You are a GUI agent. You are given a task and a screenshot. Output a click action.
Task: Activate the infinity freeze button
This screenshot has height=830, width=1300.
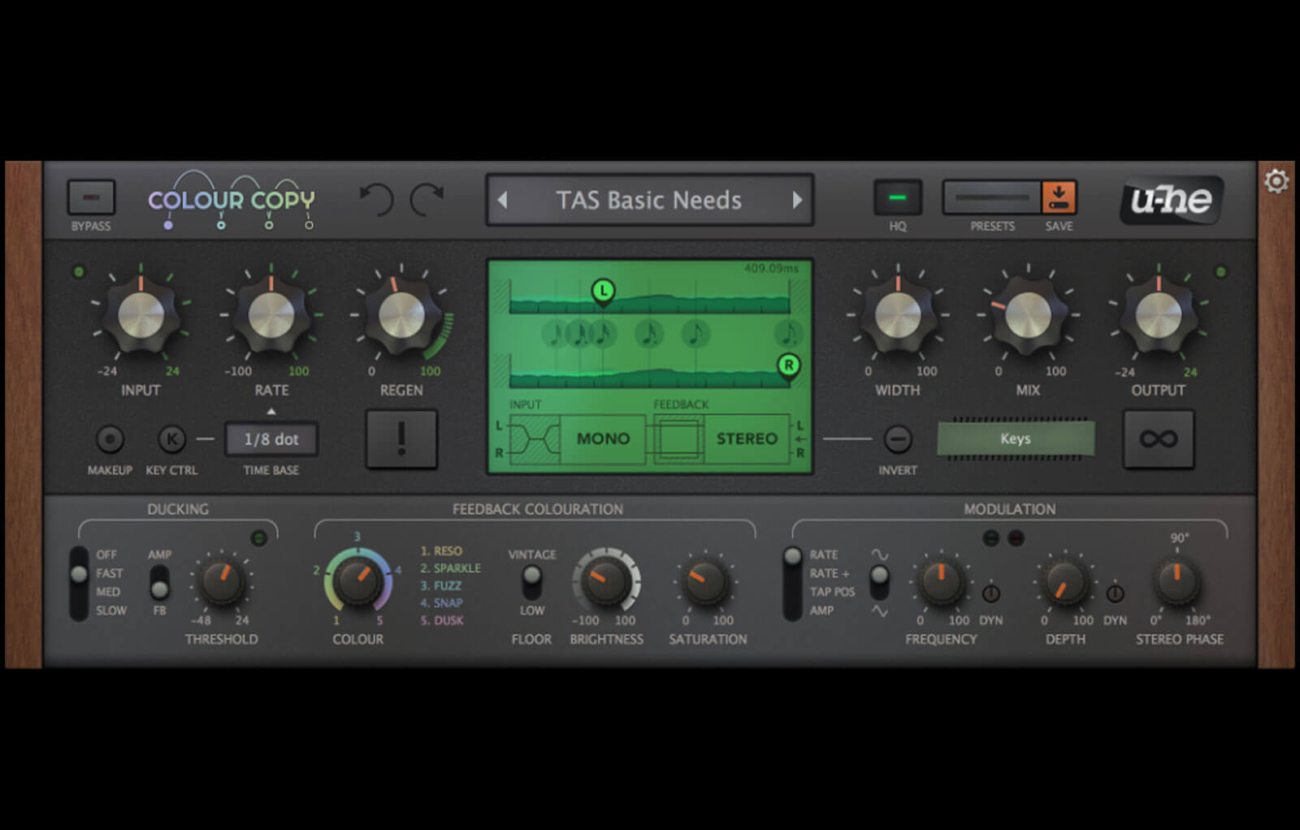1158,439
